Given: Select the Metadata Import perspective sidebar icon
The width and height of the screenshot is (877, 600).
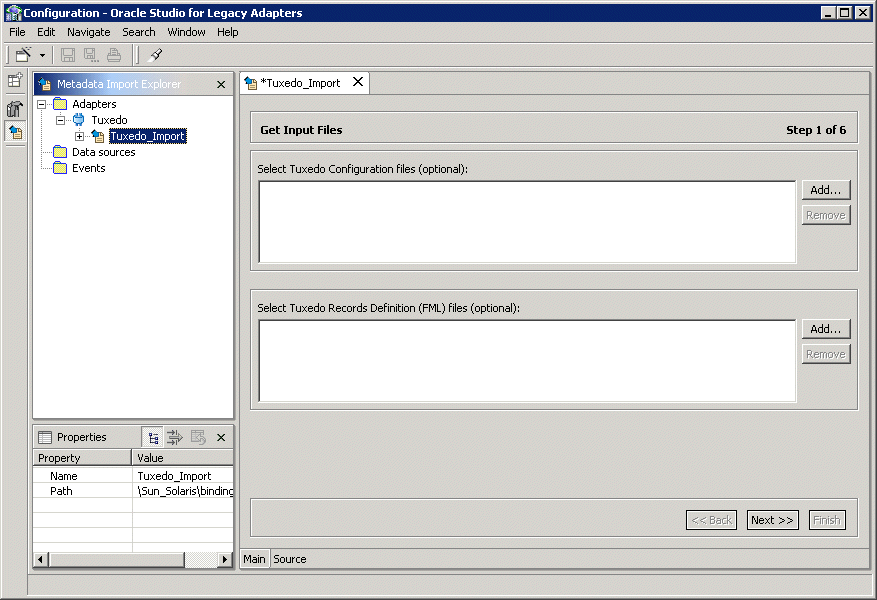Looking at the screenshot, I should (15, 133).
